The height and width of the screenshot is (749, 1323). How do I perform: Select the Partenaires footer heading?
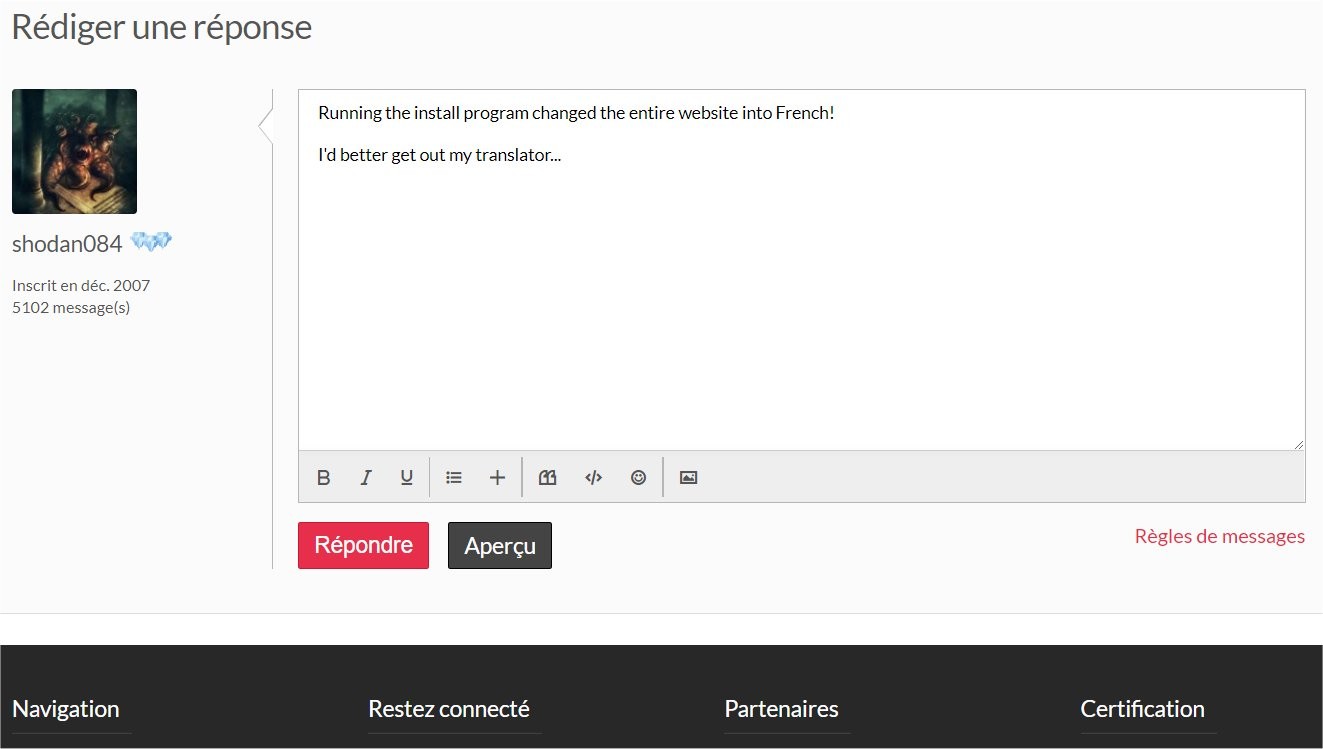click(x=781, y=709)
